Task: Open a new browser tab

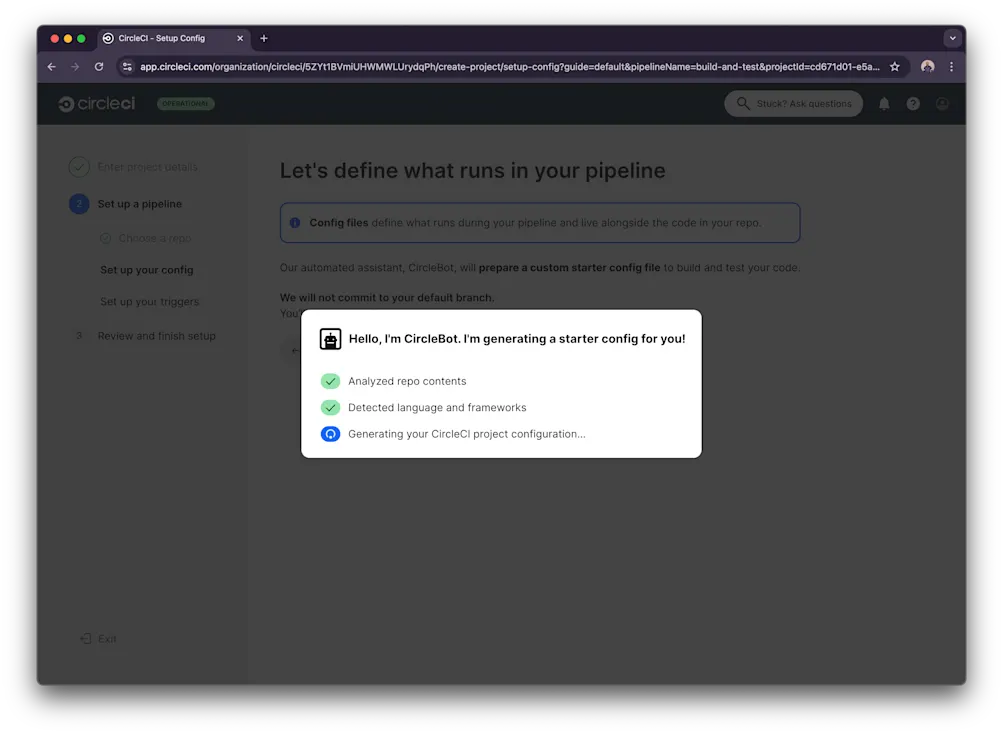Action: [264, 38]
